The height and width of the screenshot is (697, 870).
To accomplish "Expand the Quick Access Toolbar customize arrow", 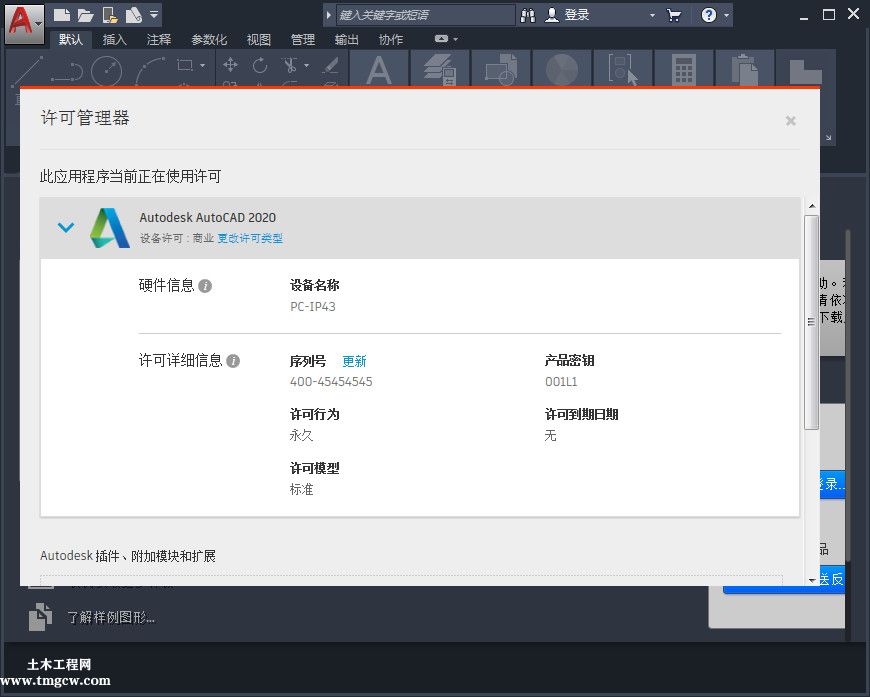I will [154, 15].
